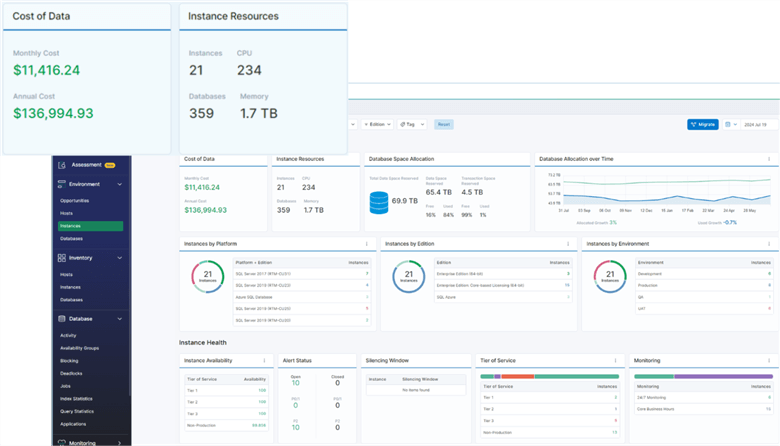Open the Edition filter dropdown
The height and width of the screenshot is (446, 780).
[376, 125]
